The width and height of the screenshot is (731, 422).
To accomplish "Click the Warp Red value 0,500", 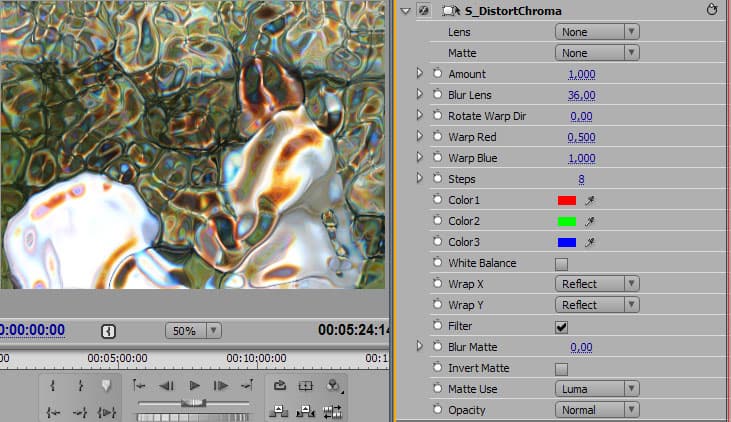I will [581, 137].
